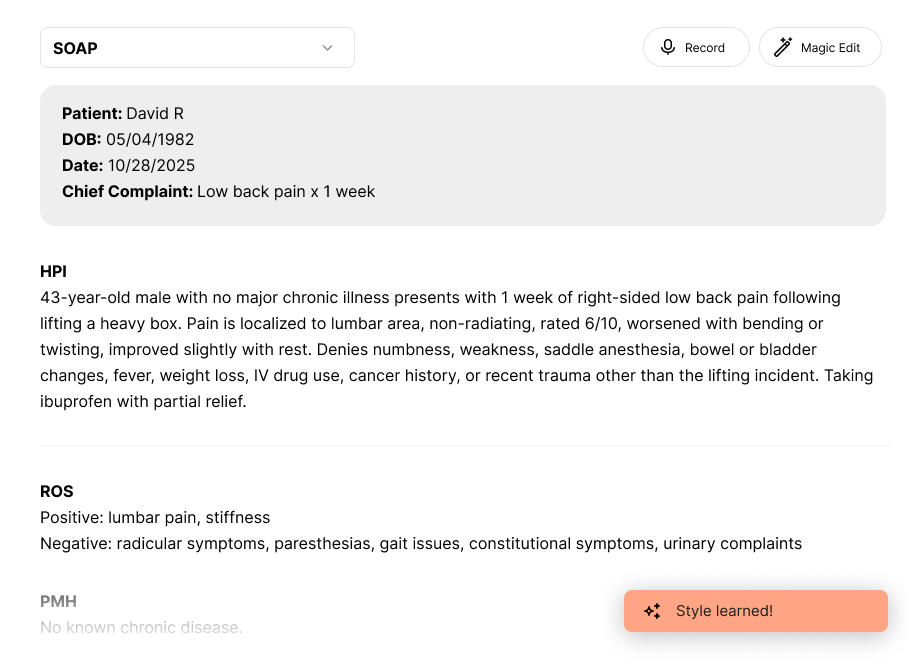Viewport: 922px width, 669px height.
Task: Click the Positive findings line under ROS
Action: point(155,518)
